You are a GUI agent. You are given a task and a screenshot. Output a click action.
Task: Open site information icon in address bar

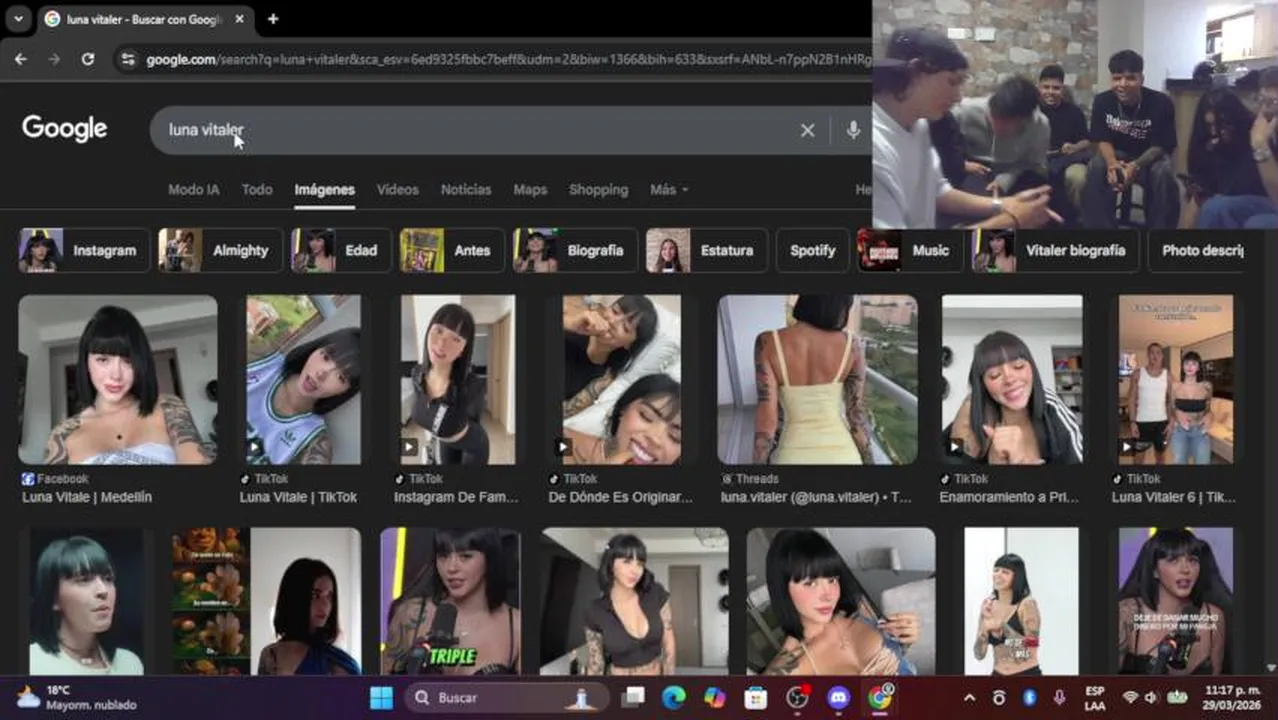click(127, 60)
